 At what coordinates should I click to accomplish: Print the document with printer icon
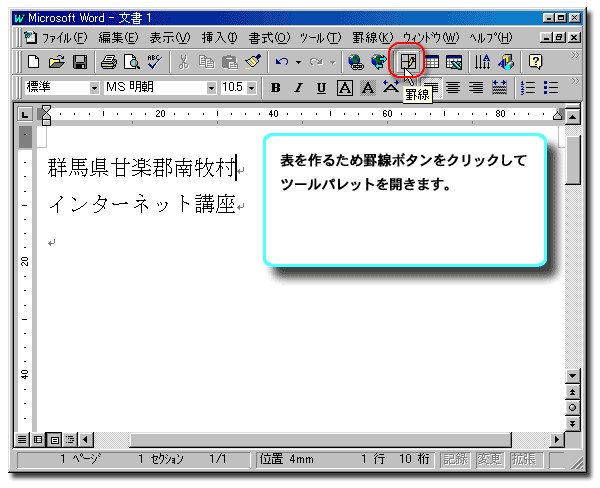pos(109,62)
